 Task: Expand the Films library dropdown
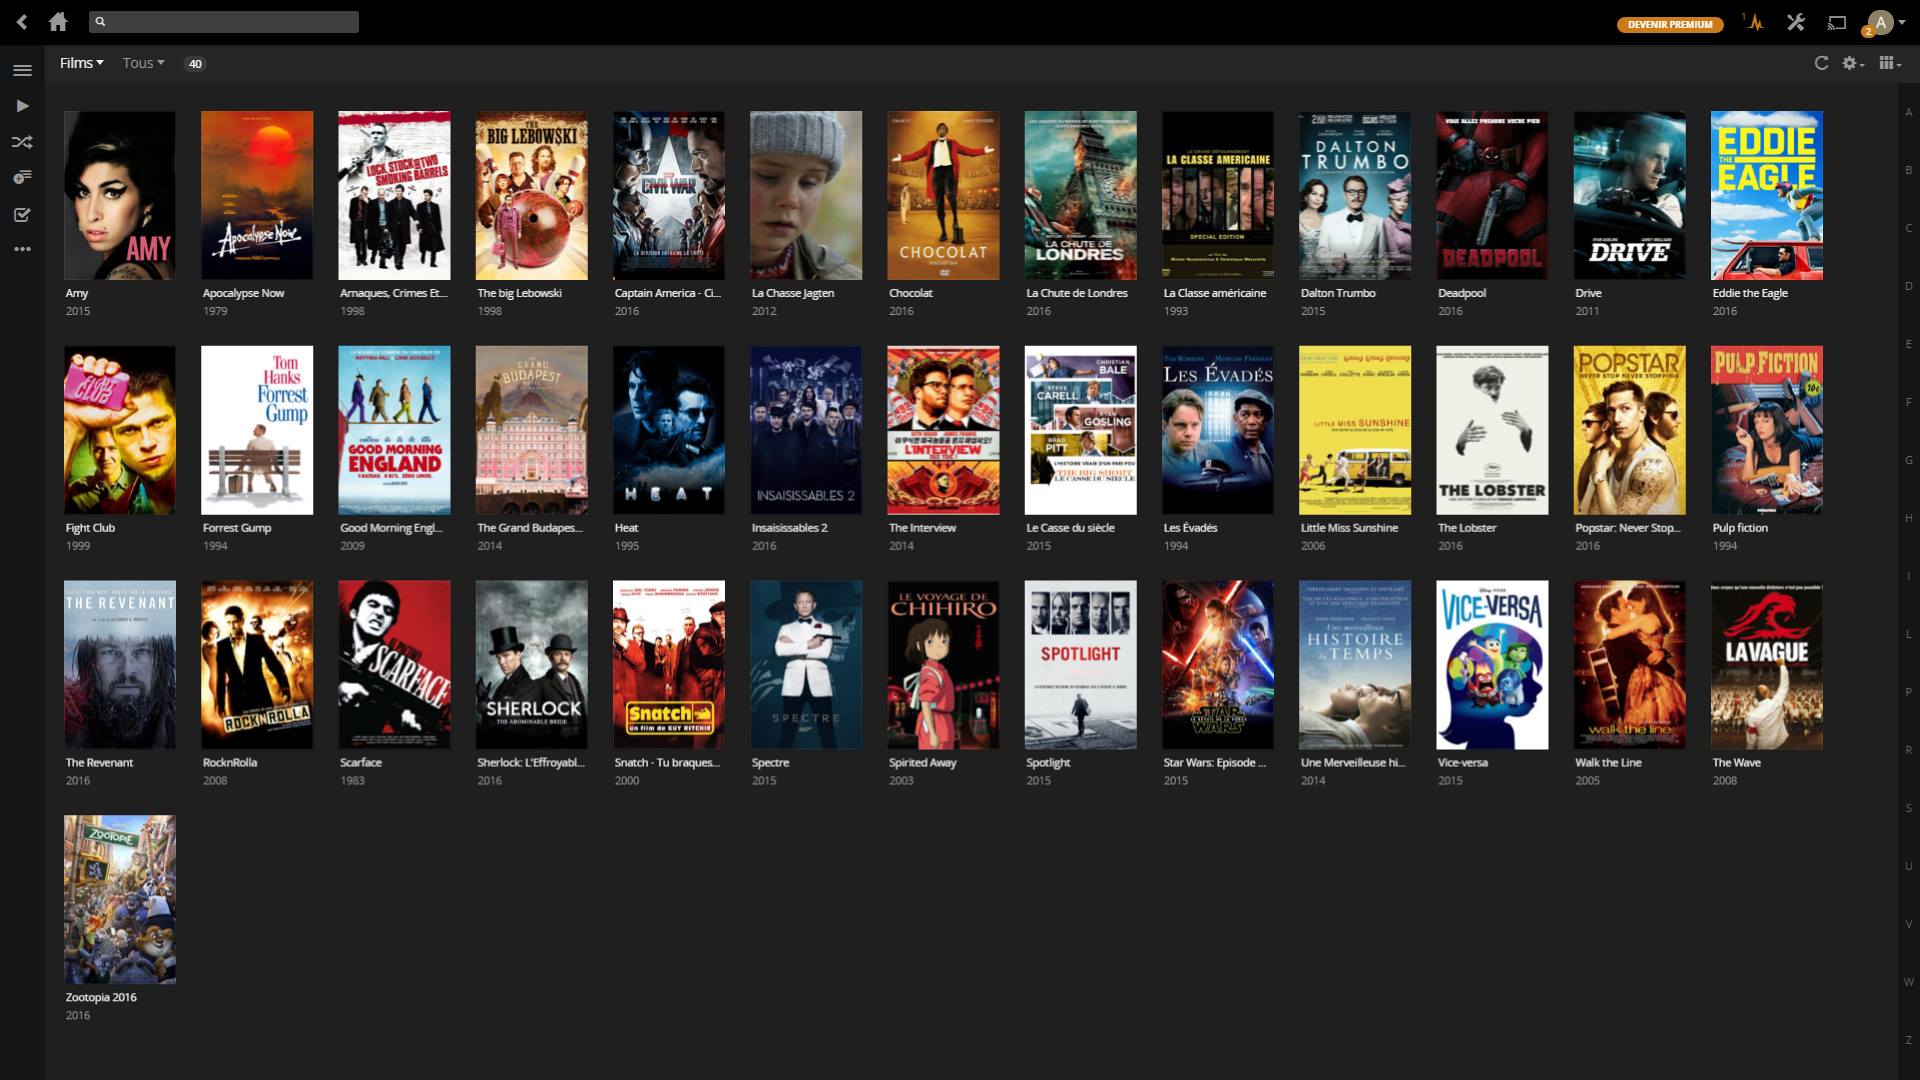point(81,63)
